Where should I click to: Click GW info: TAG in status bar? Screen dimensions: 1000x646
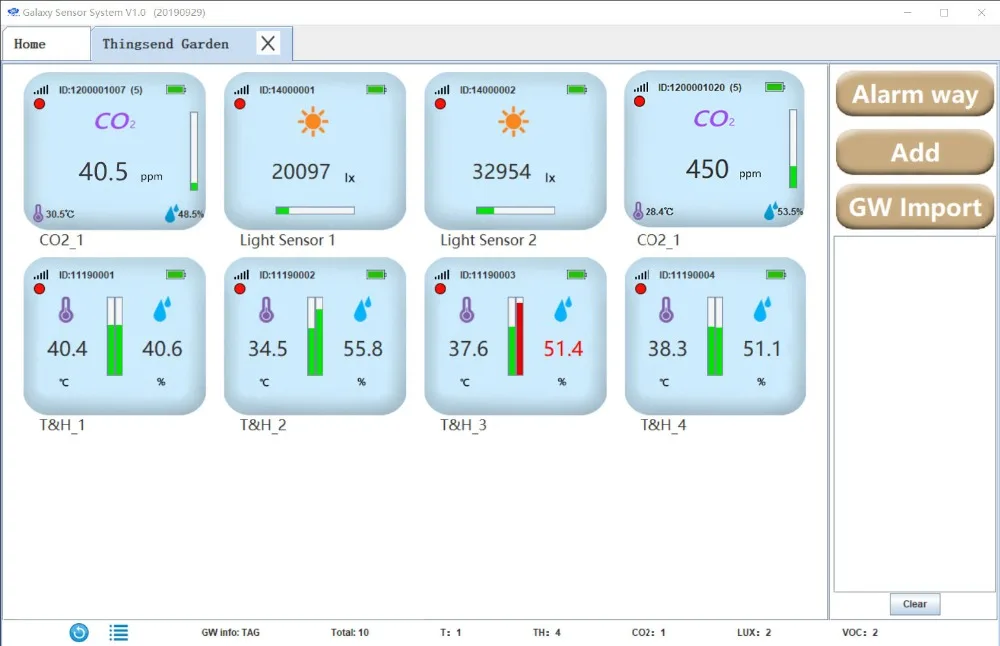pos(230,633)
